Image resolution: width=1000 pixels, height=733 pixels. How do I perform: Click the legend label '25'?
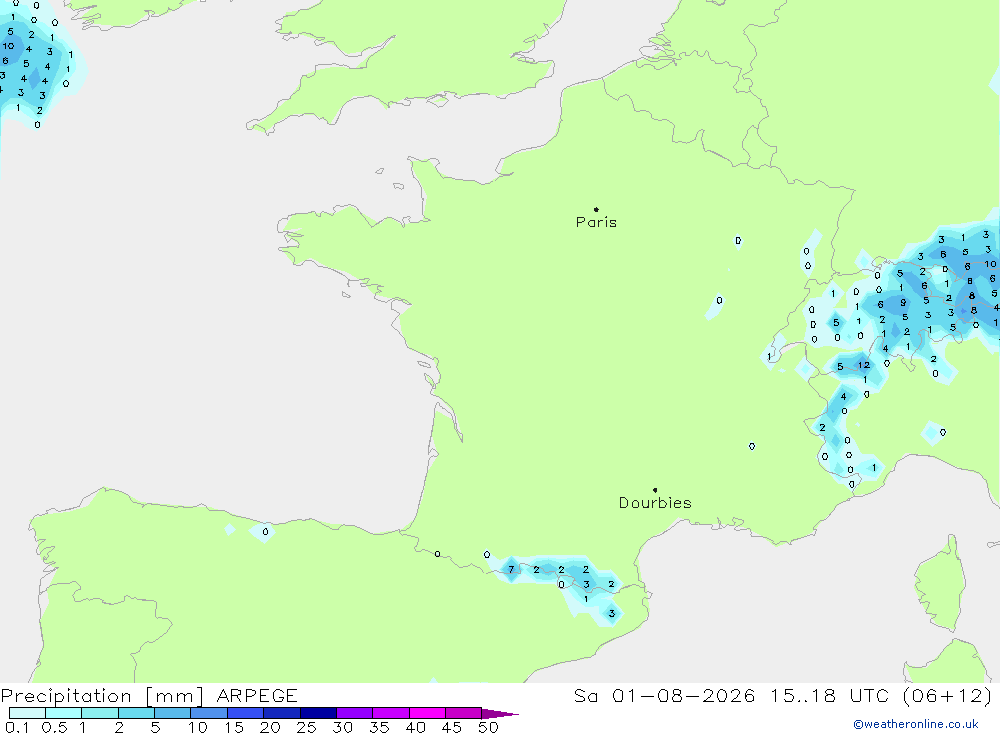pos(306,727)
